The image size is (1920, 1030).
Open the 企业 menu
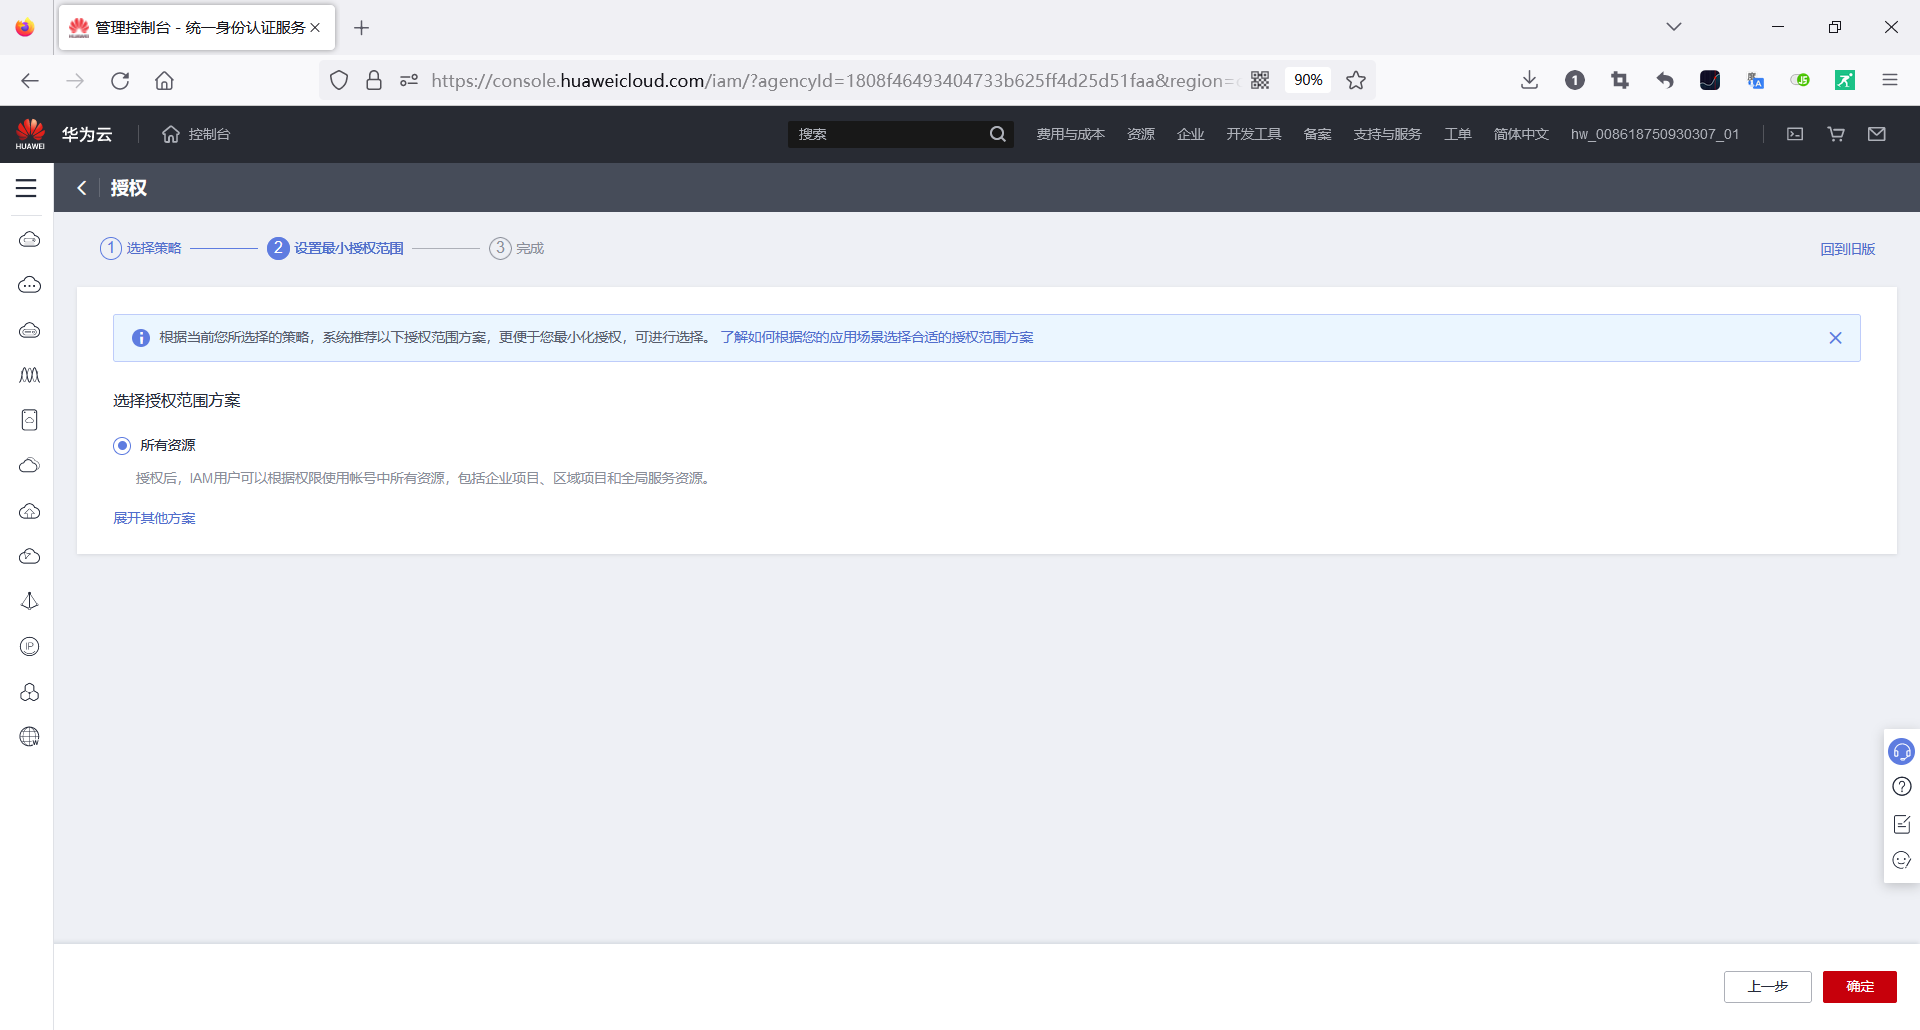[1190, 134]
